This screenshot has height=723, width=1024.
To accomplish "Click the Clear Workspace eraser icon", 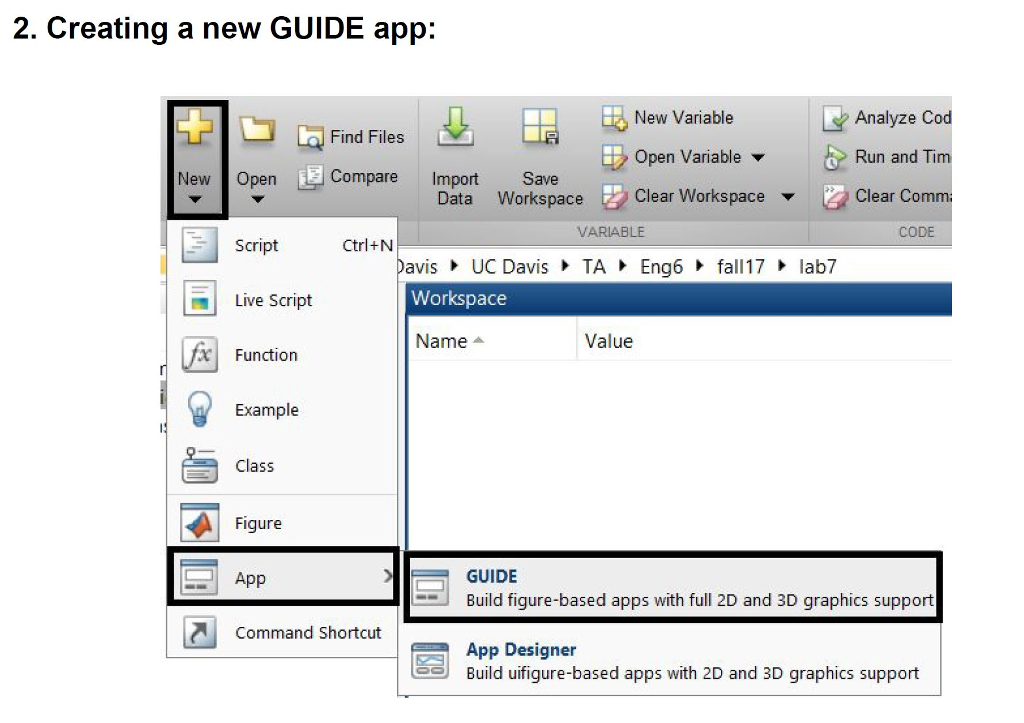I will 614,197.
